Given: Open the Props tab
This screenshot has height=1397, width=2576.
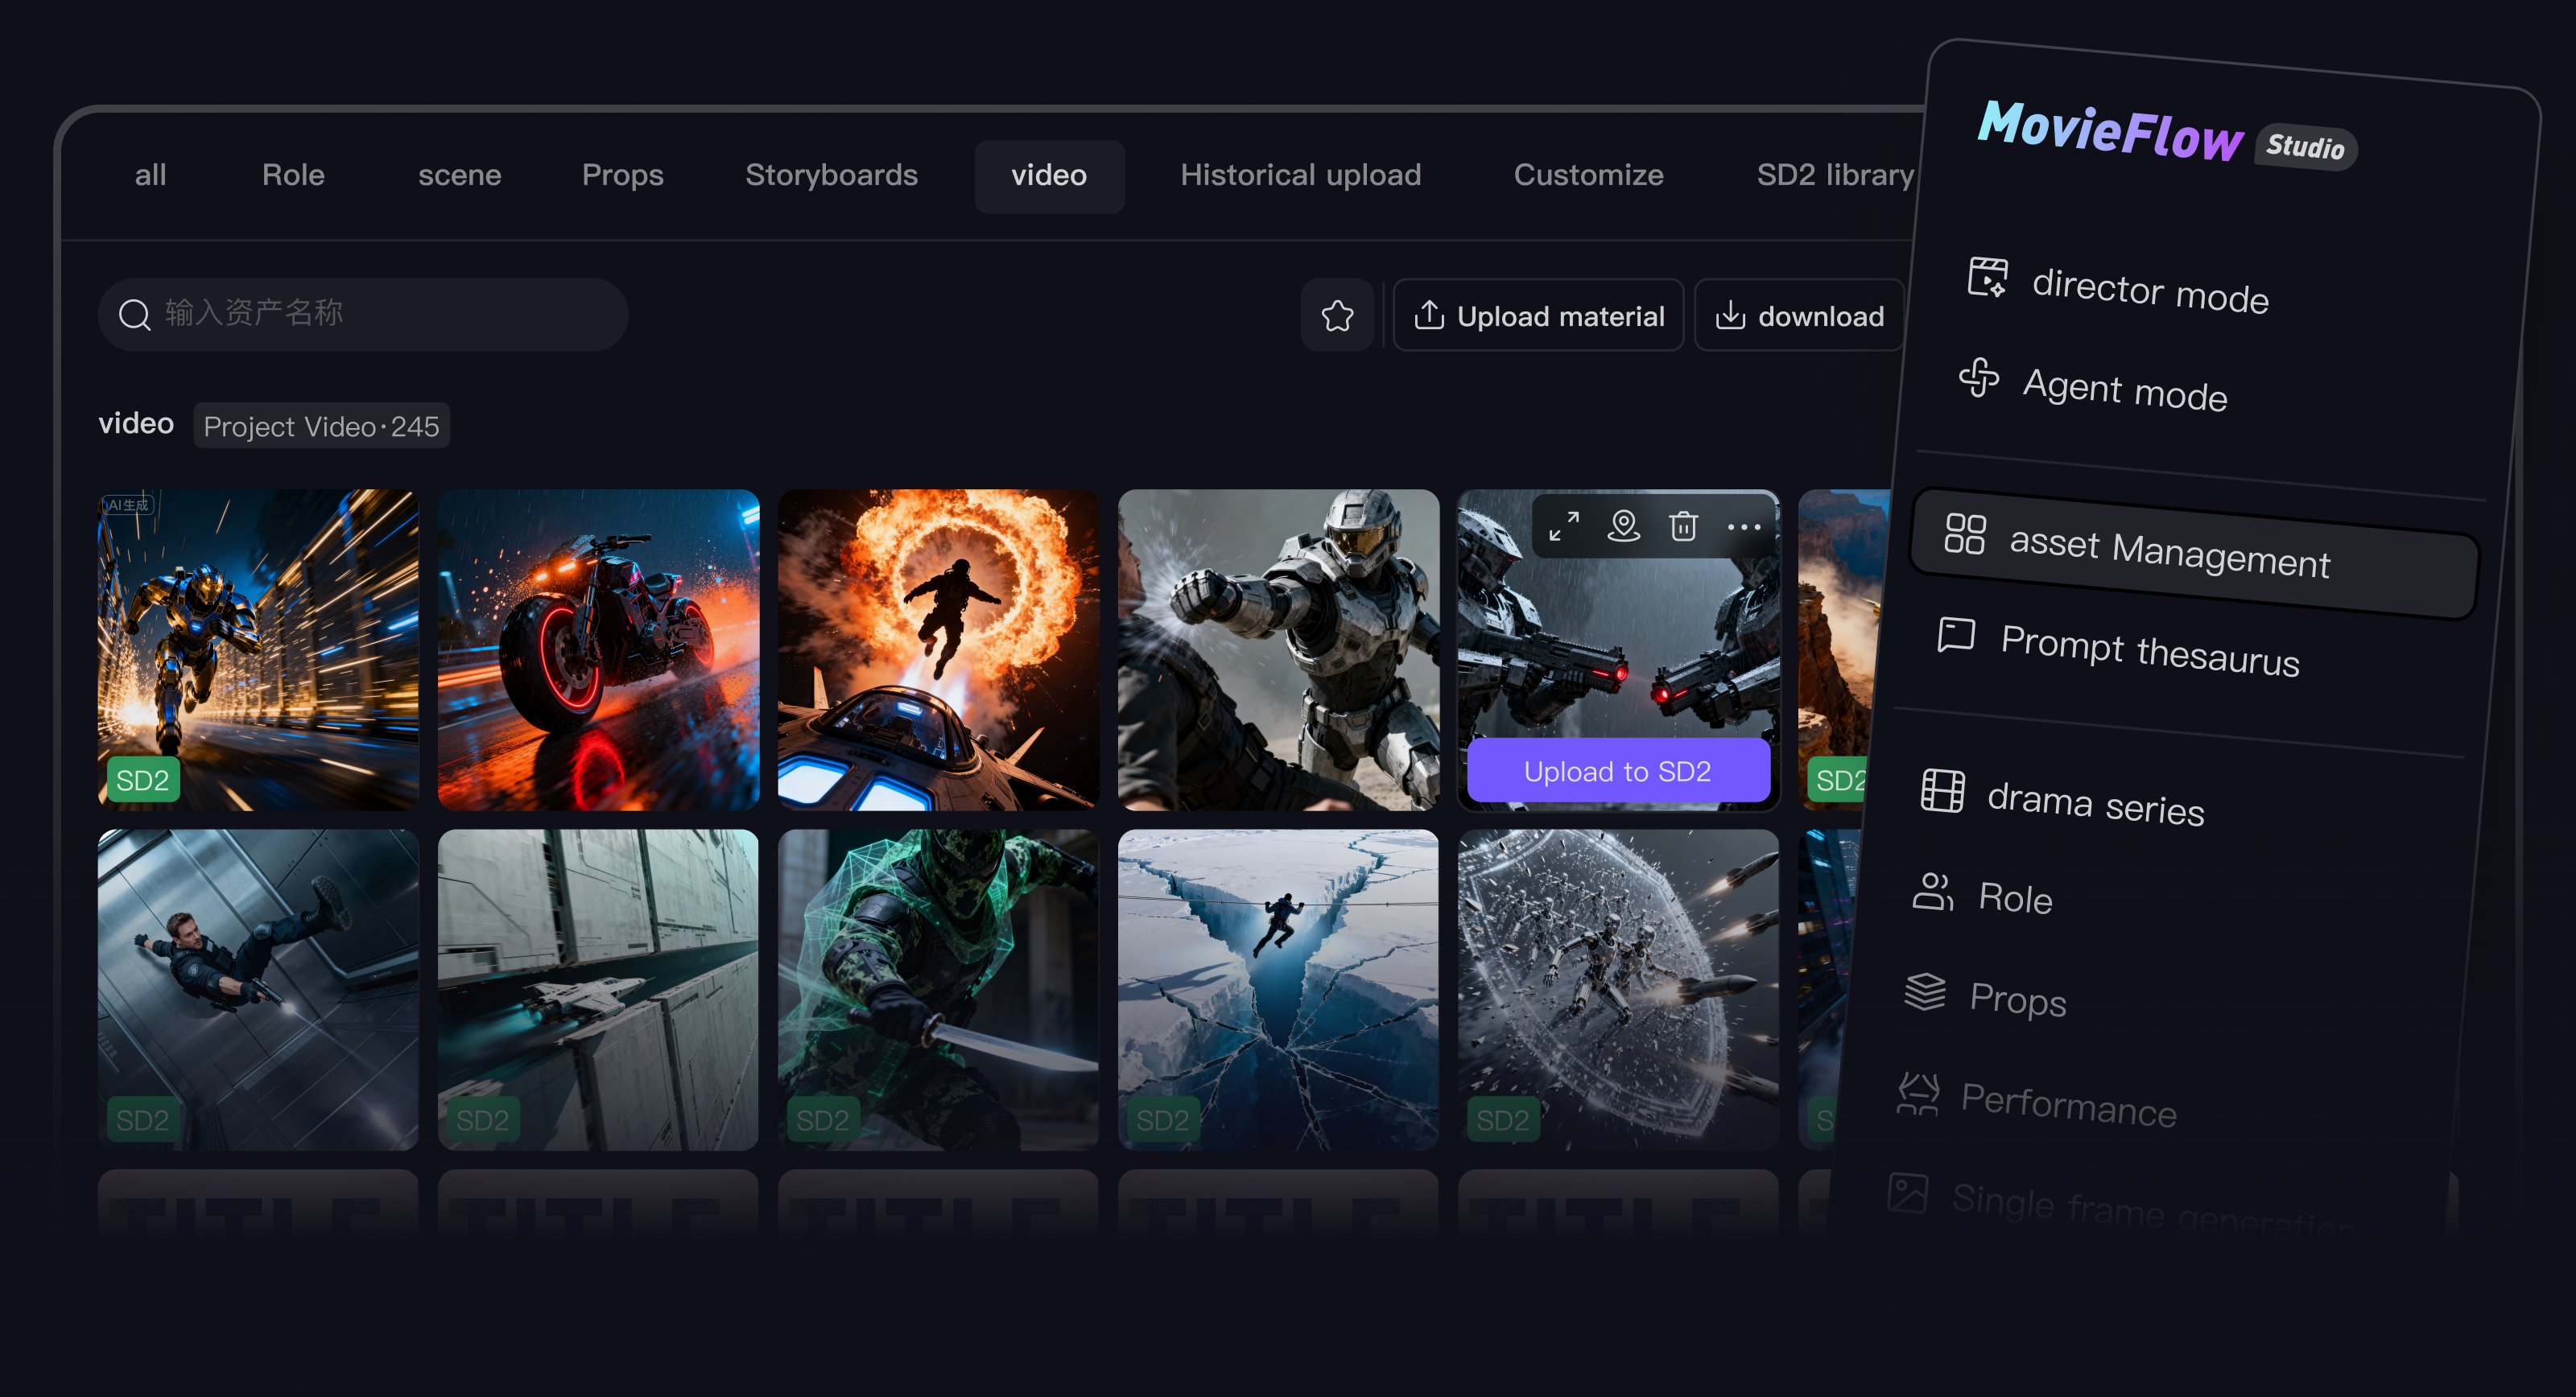Looking at the screenshot, I should (x=622, y=176).
